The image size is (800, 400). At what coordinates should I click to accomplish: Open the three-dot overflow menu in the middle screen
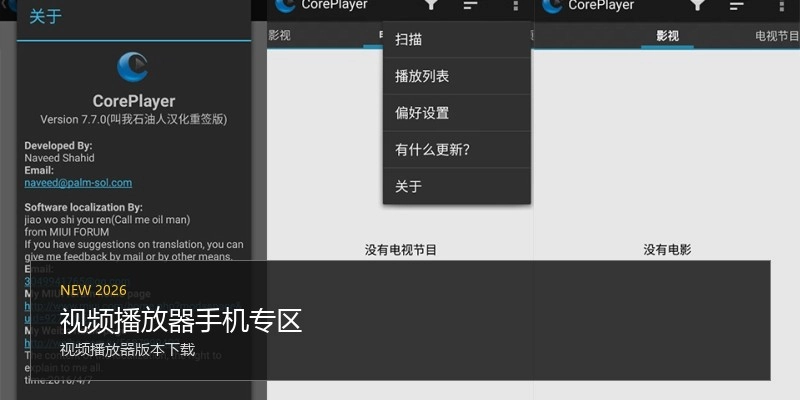[x=516, y=5]
